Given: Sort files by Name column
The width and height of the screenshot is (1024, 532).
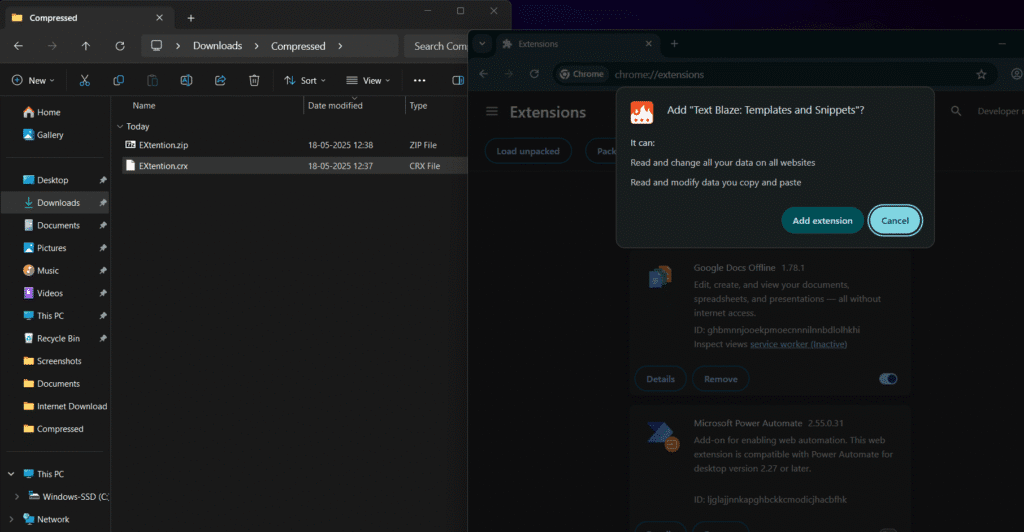Looking at the screenshot, I should [144, 105].
